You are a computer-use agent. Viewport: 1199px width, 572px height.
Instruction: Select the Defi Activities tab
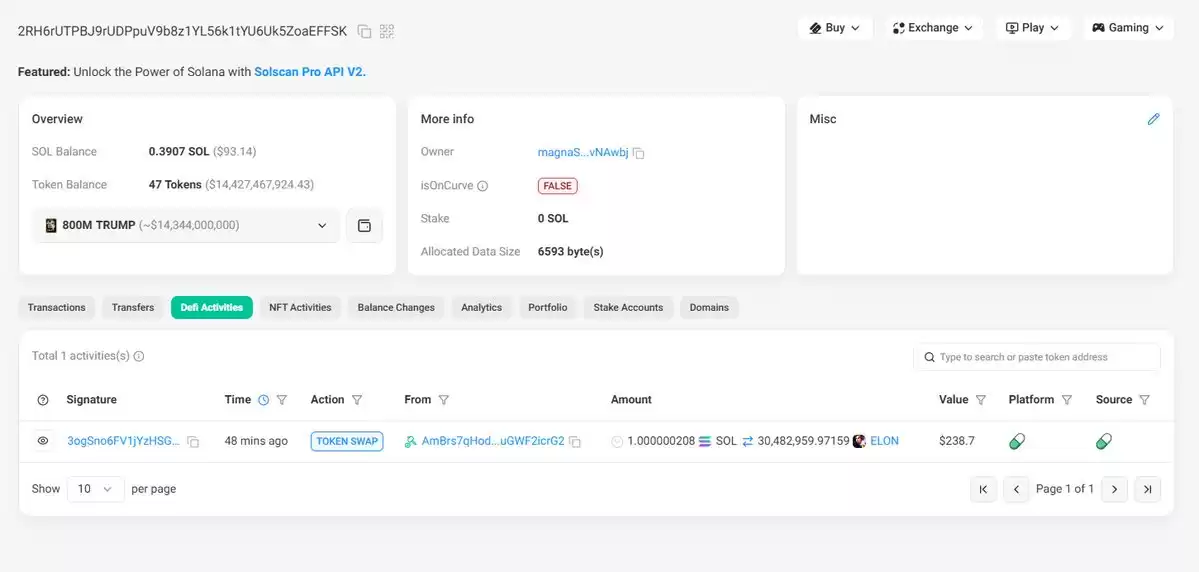[212, 307]
